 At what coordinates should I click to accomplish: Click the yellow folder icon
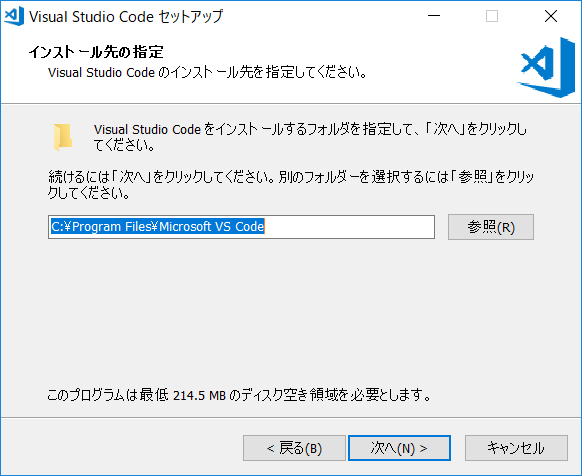pos(63,137)
